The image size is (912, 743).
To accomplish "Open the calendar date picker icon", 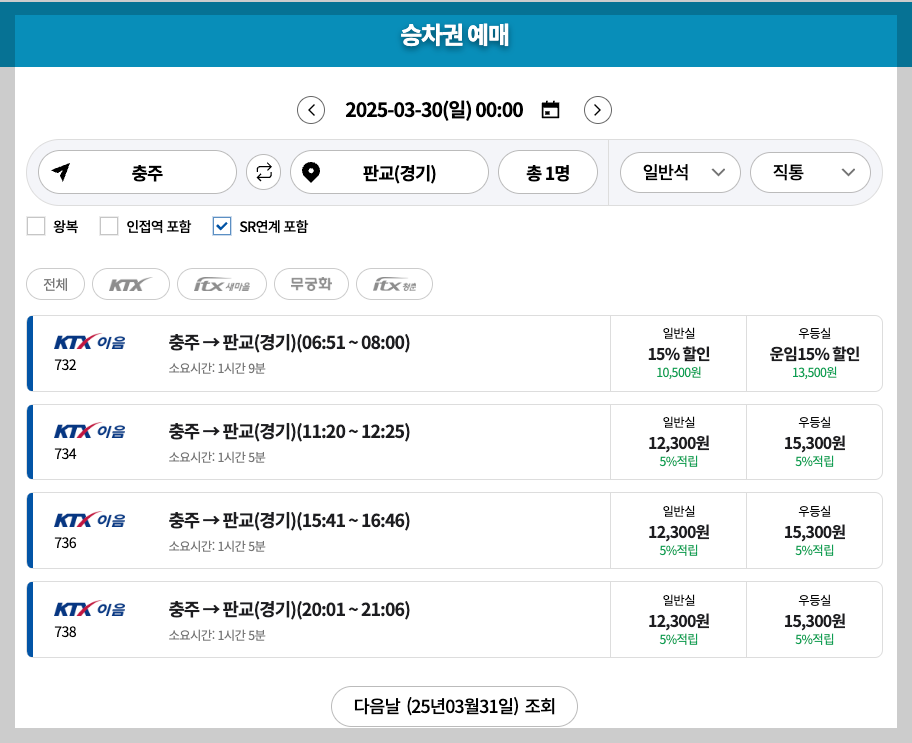I will 551,110.
